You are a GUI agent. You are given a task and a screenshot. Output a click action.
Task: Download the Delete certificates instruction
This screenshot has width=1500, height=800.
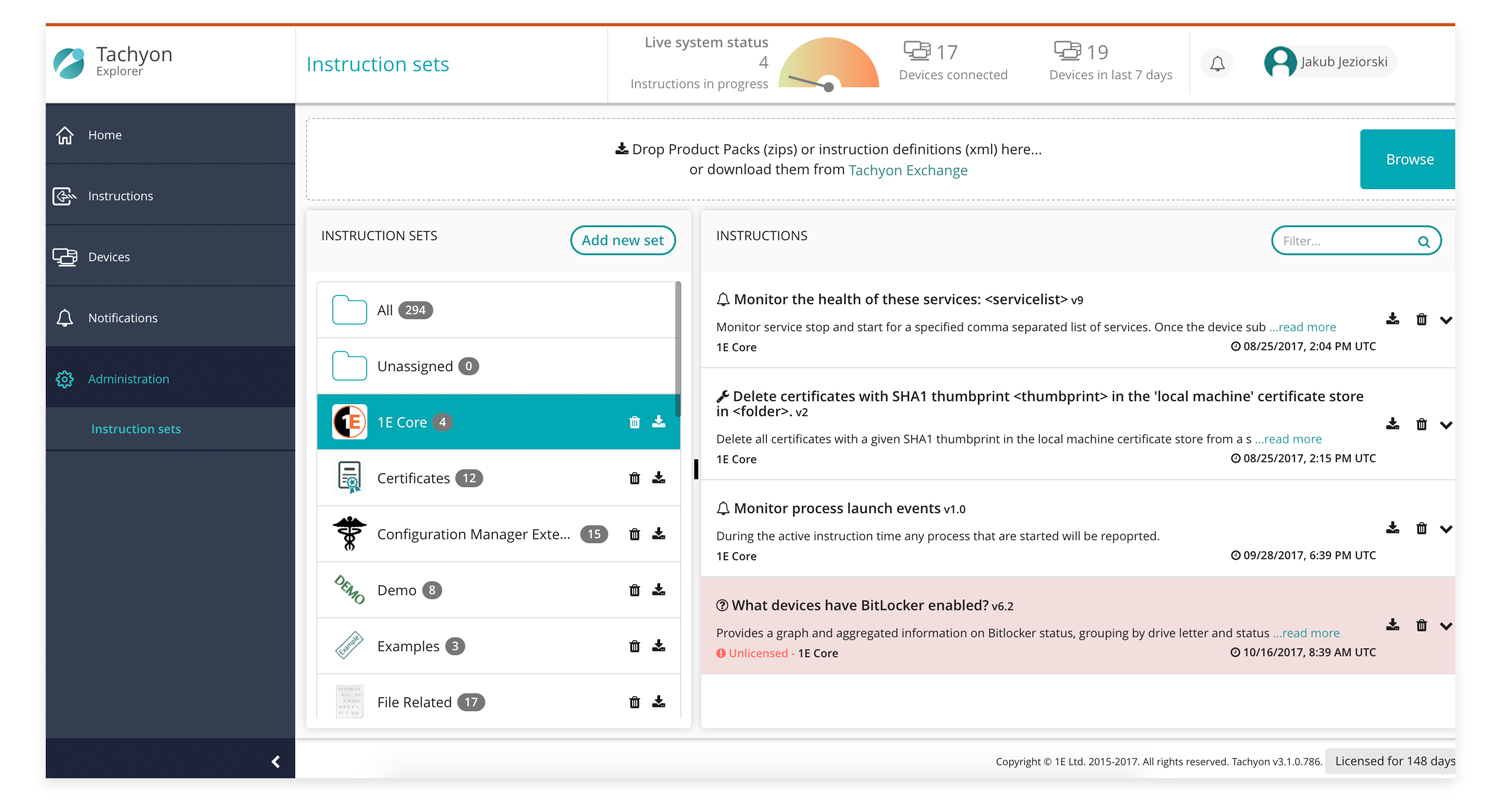pyautogui.click(x=1392, y=424)
